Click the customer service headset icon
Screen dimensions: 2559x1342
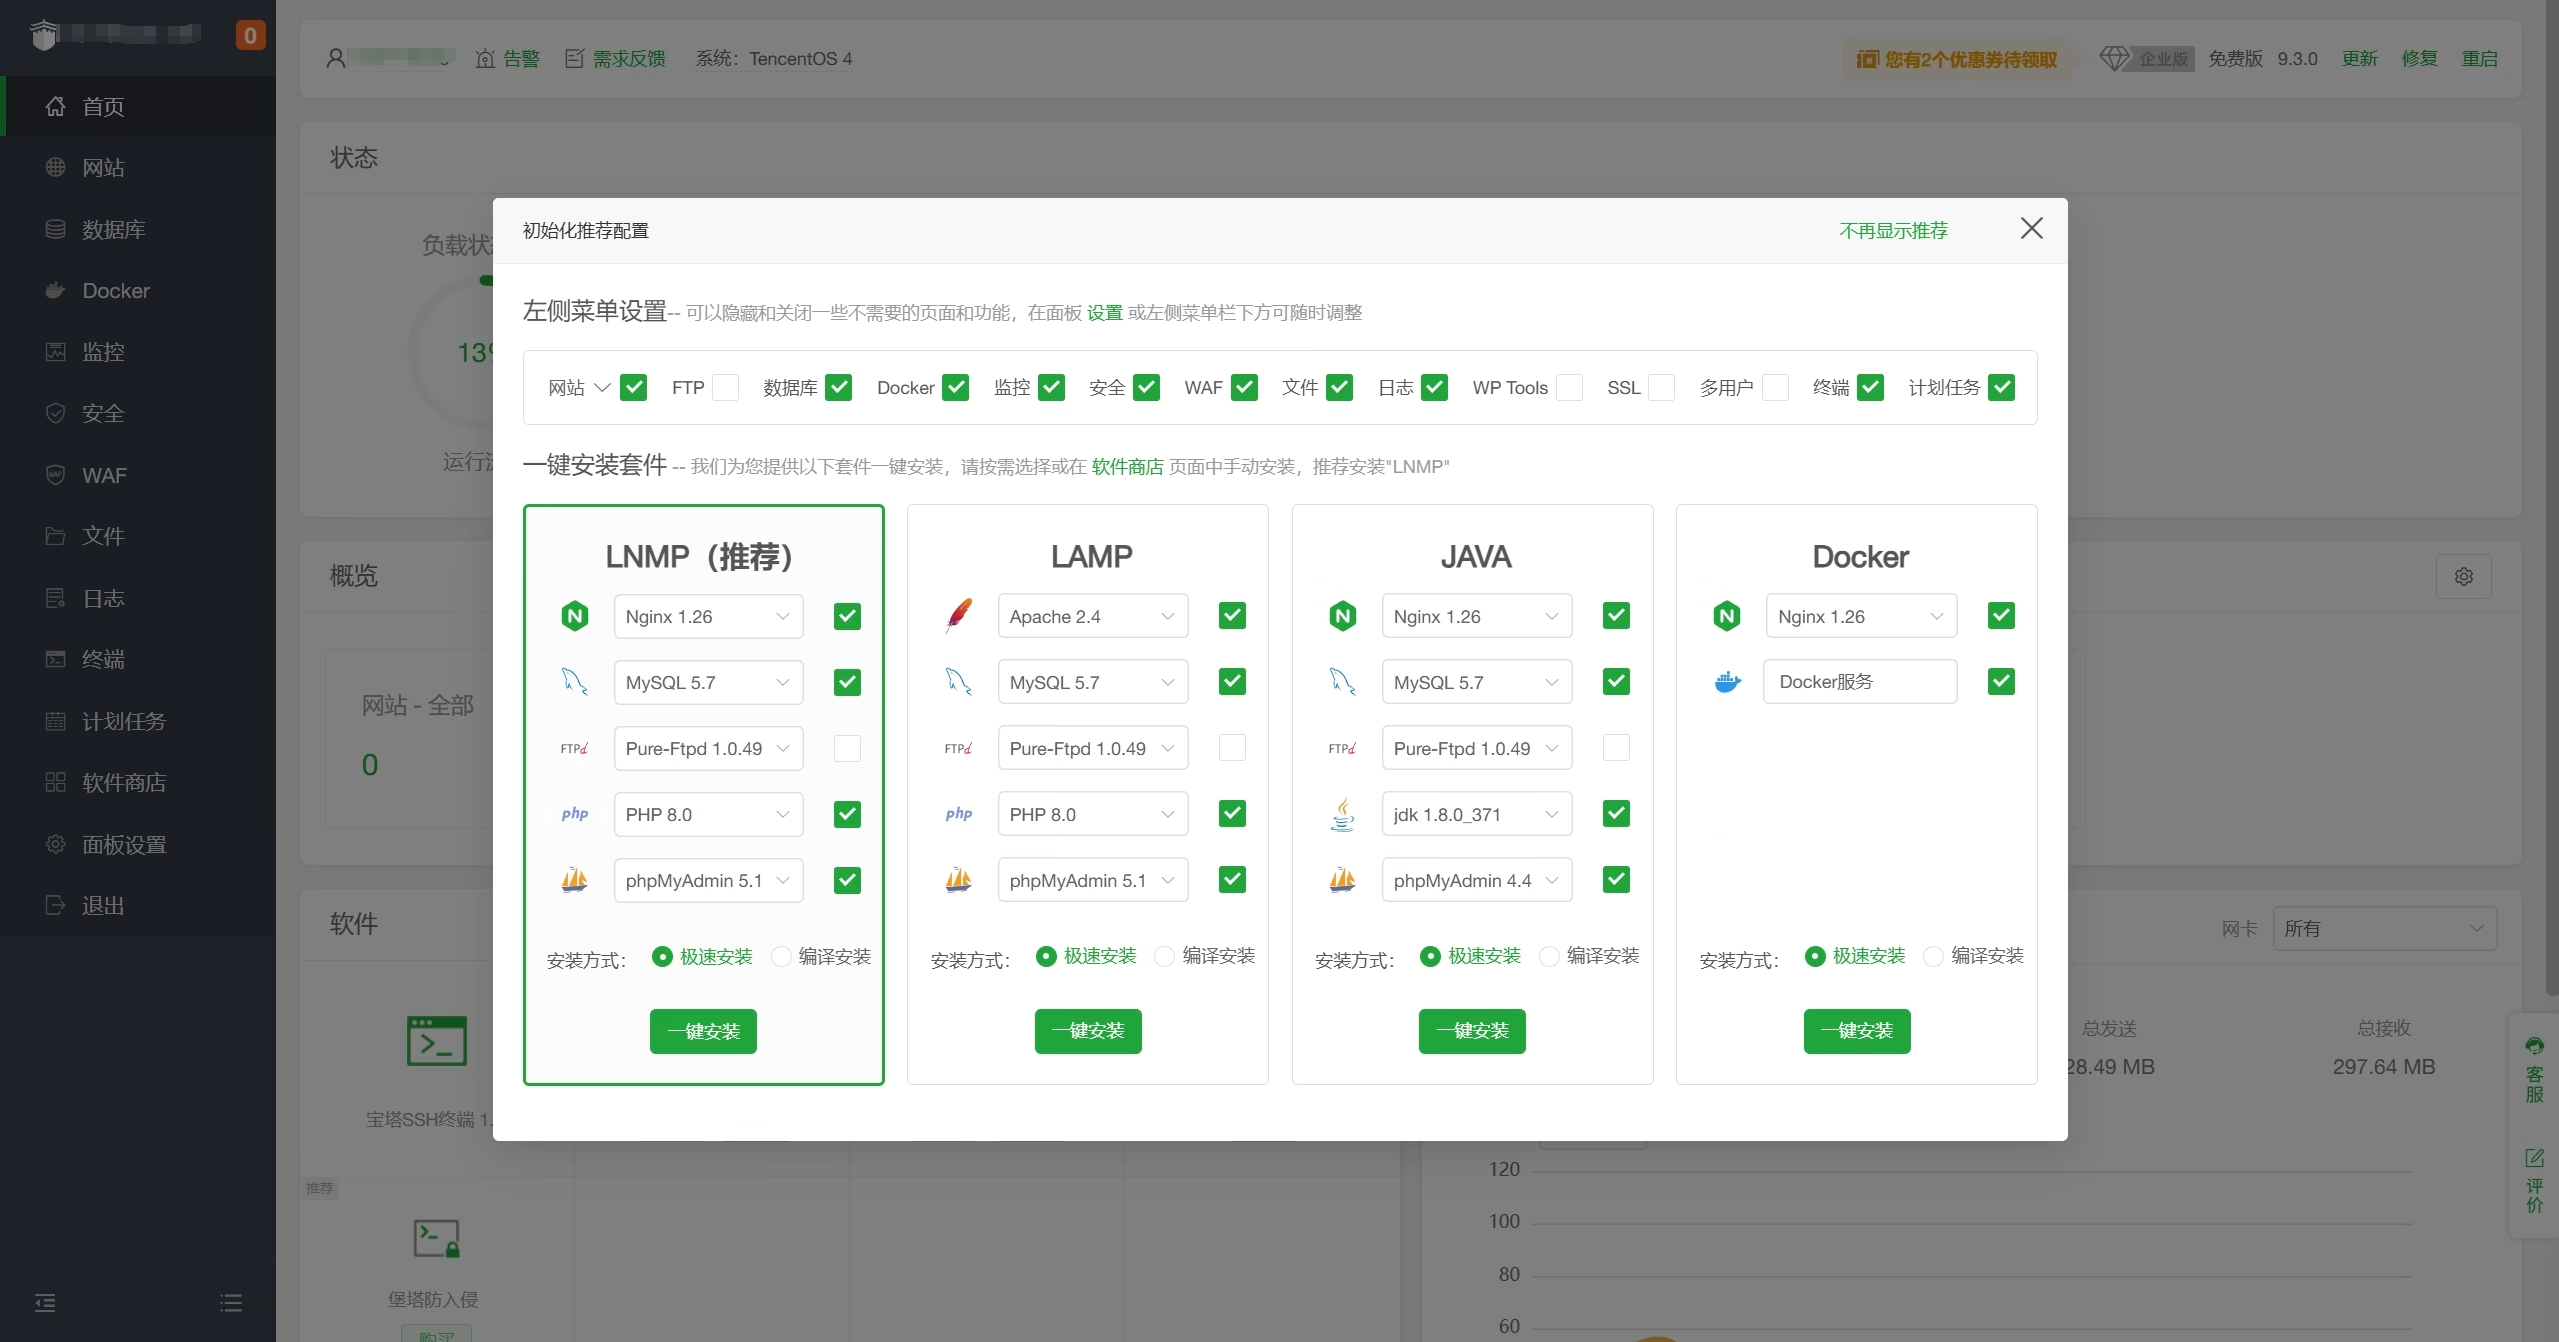click(x=2534, y=1046)
